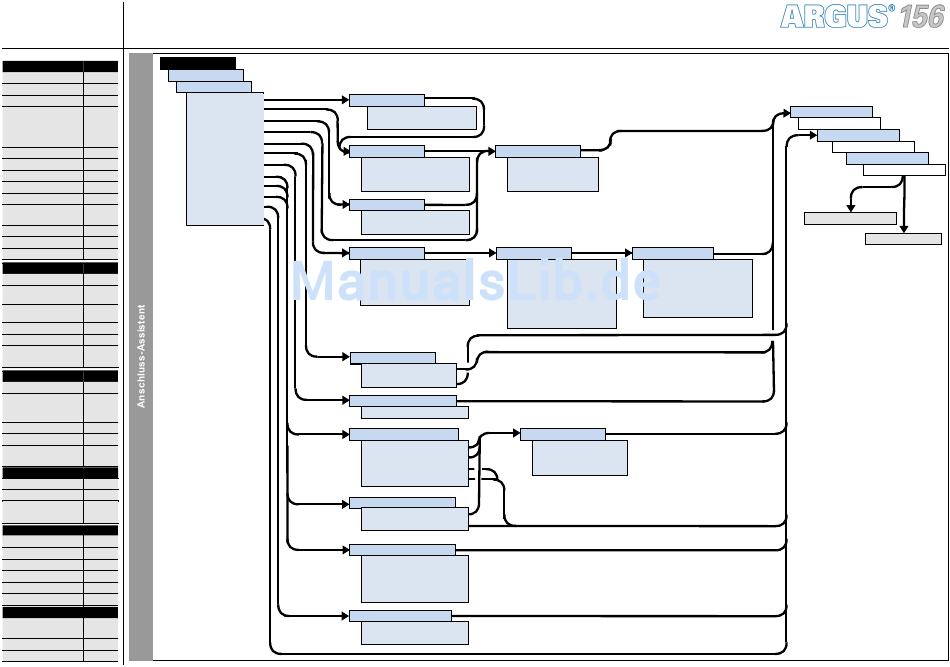Screen dimensions: 950x667
Task: Click the ARGUS 156 logo
Action: tap(862, 16)
